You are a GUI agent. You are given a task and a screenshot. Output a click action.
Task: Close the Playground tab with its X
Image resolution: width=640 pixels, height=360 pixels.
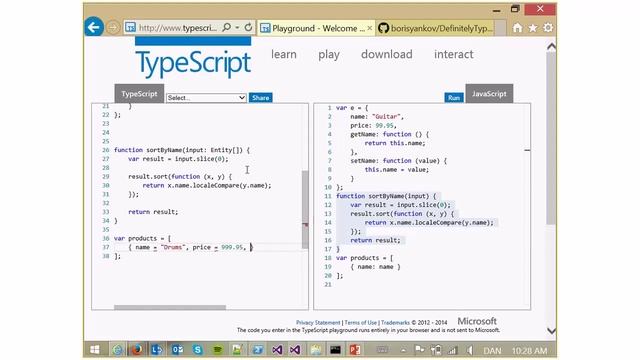369,28
